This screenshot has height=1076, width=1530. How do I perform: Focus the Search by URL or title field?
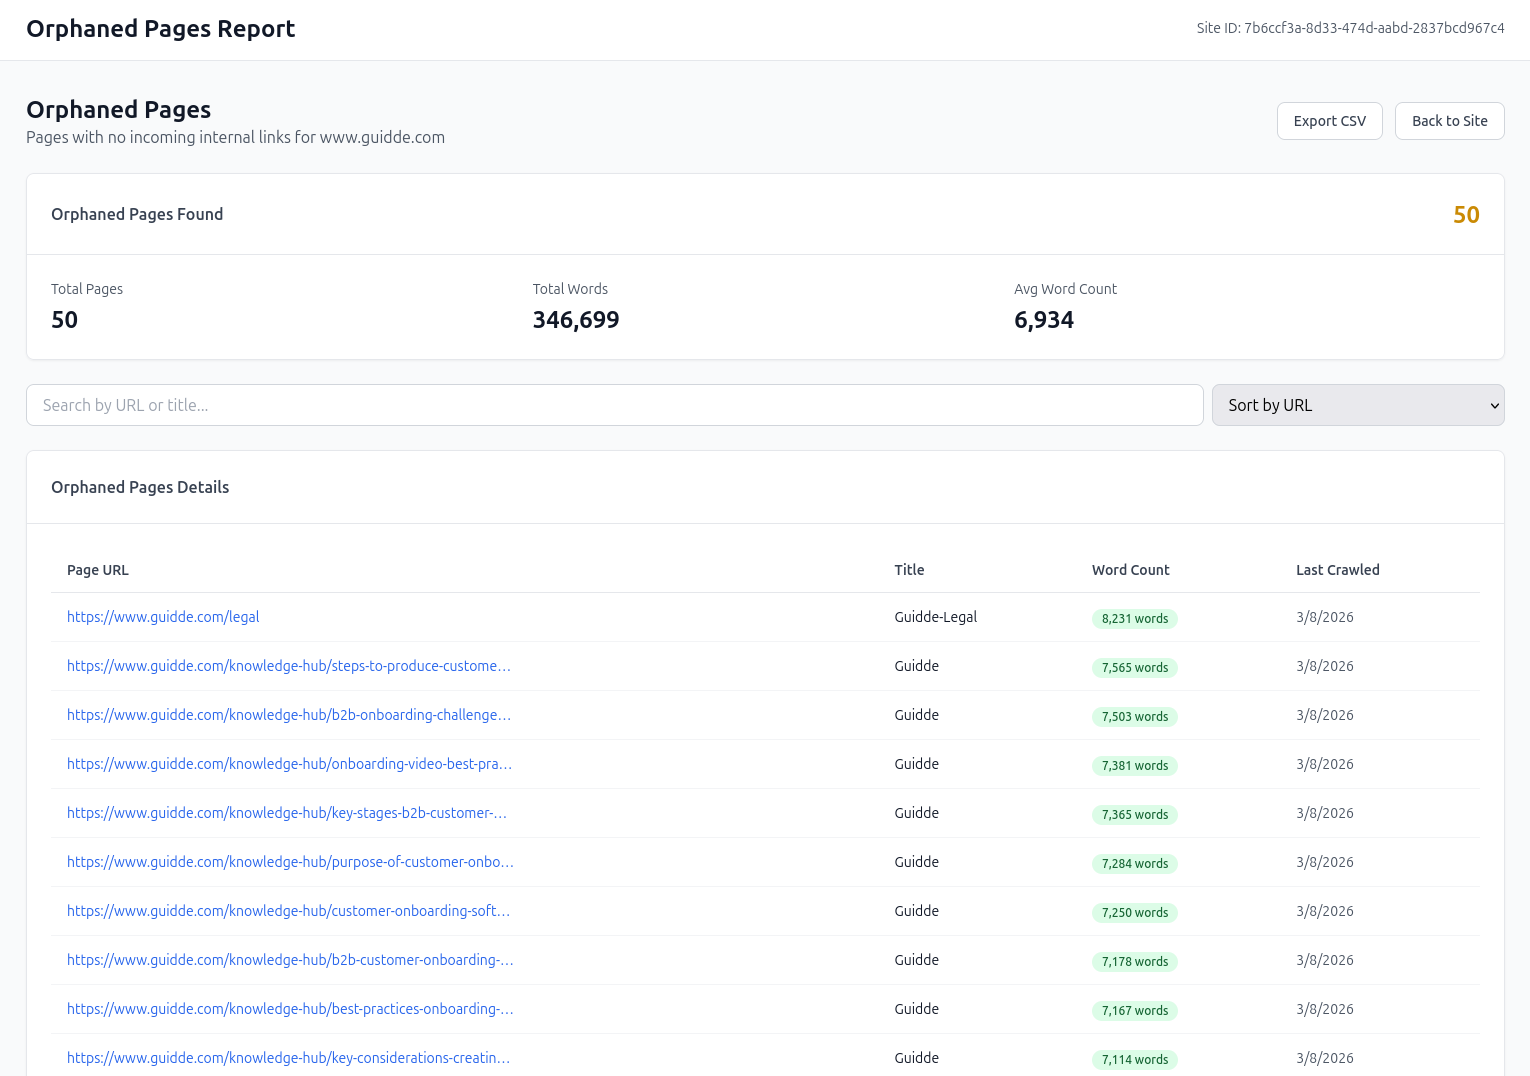click(614, 405)
